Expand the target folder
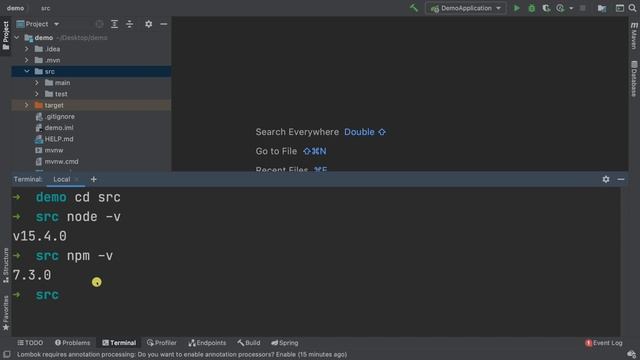The image size is (640, 360). click(27, 105)
